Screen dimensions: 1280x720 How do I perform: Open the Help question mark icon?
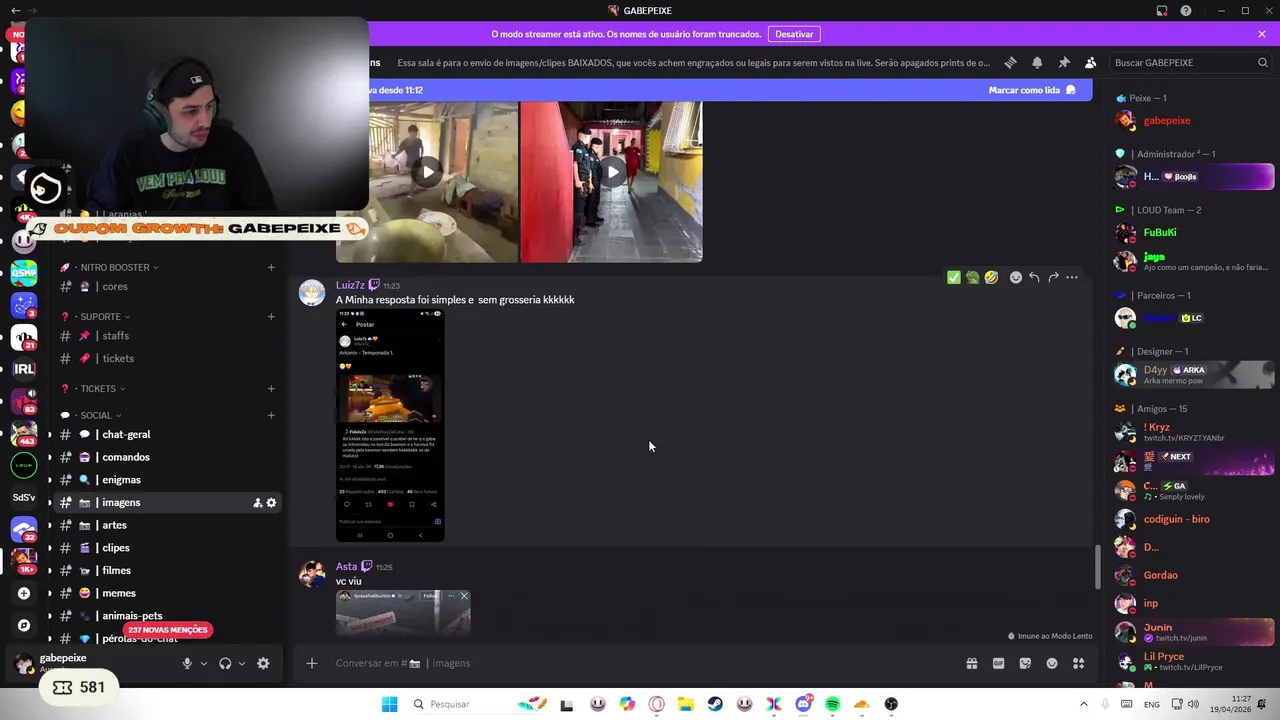point(1186,10)
